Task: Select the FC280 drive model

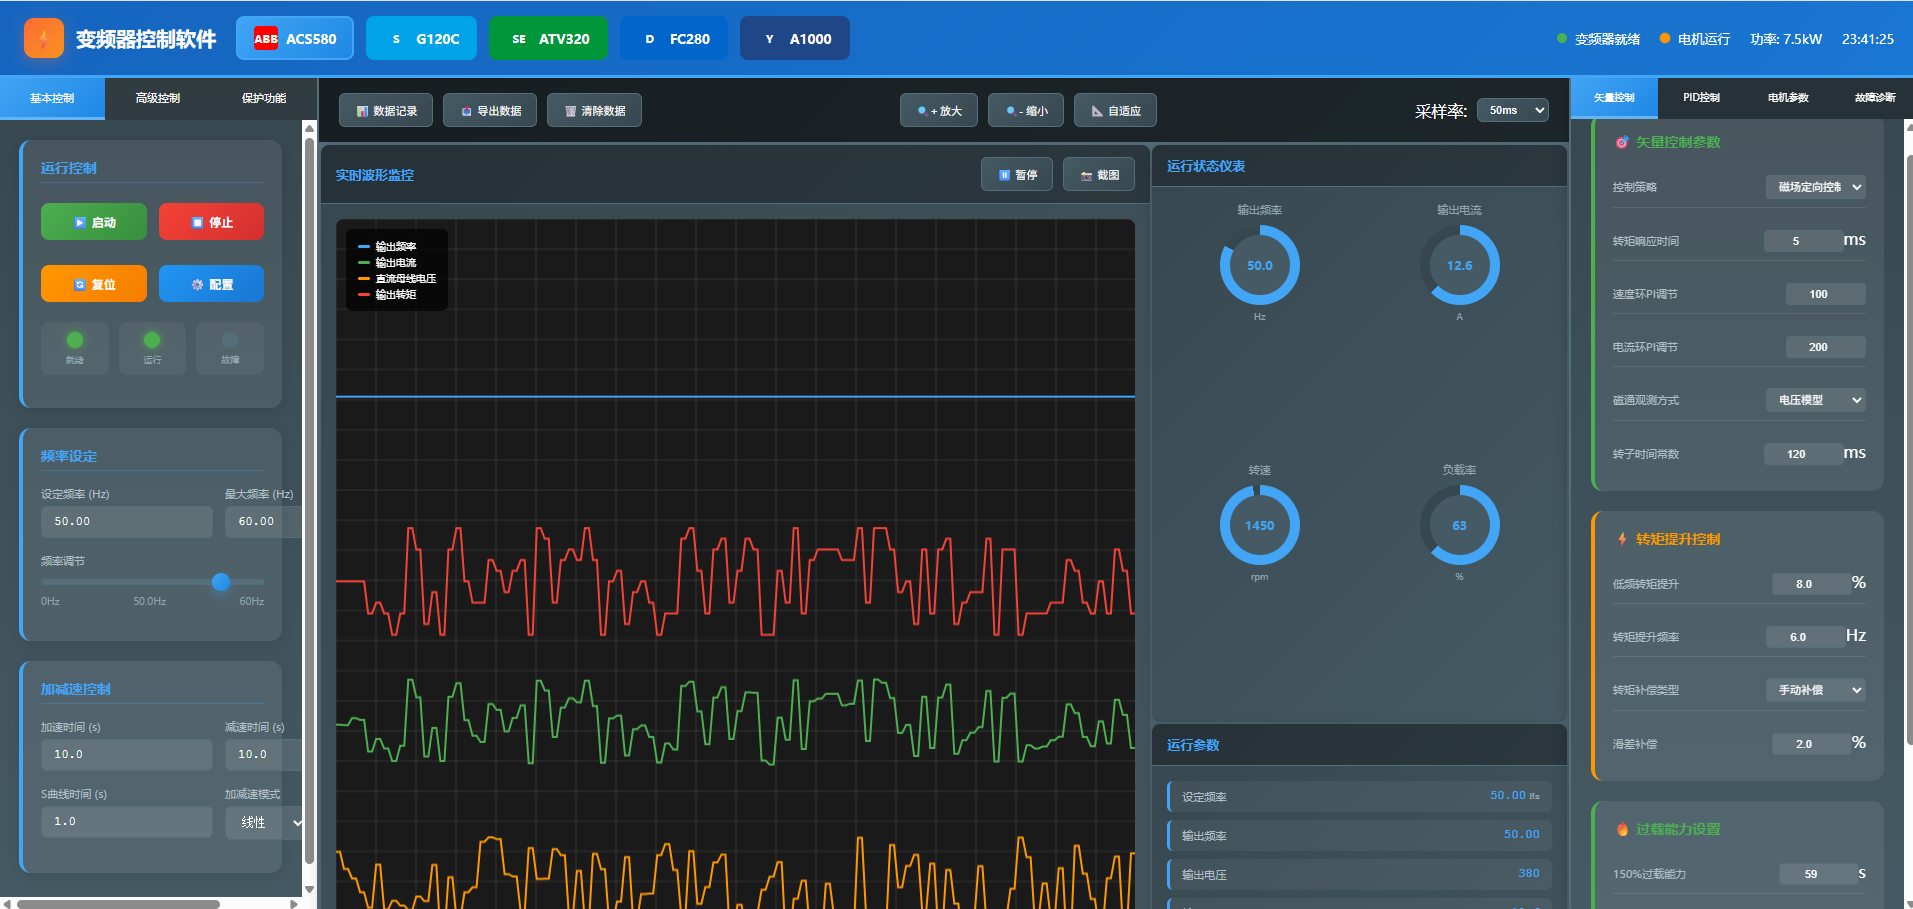Action: [674, 39]
